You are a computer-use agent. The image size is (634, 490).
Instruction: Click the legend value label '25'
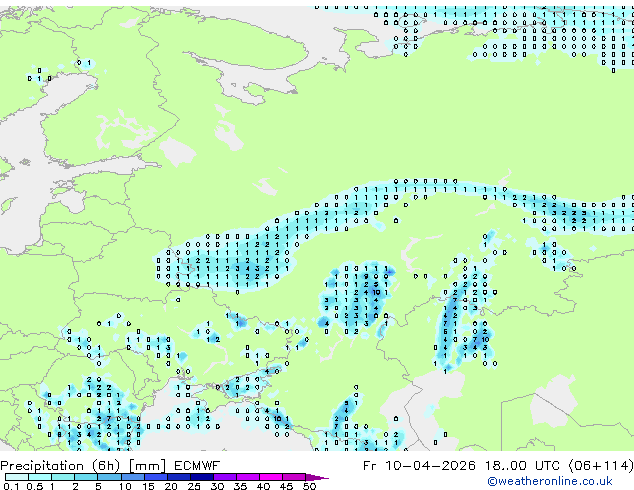point(194,486)
